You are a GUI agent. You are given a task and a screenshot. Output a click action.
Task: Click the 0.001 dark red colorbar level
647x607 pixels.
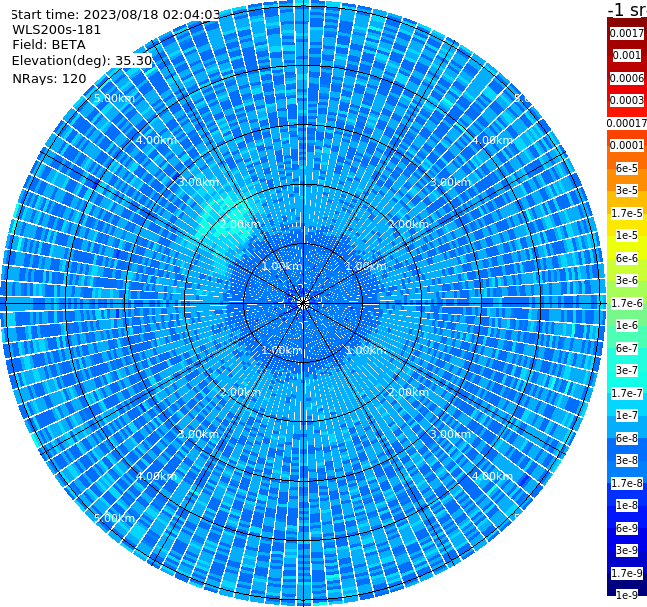[x=627, y=55]
